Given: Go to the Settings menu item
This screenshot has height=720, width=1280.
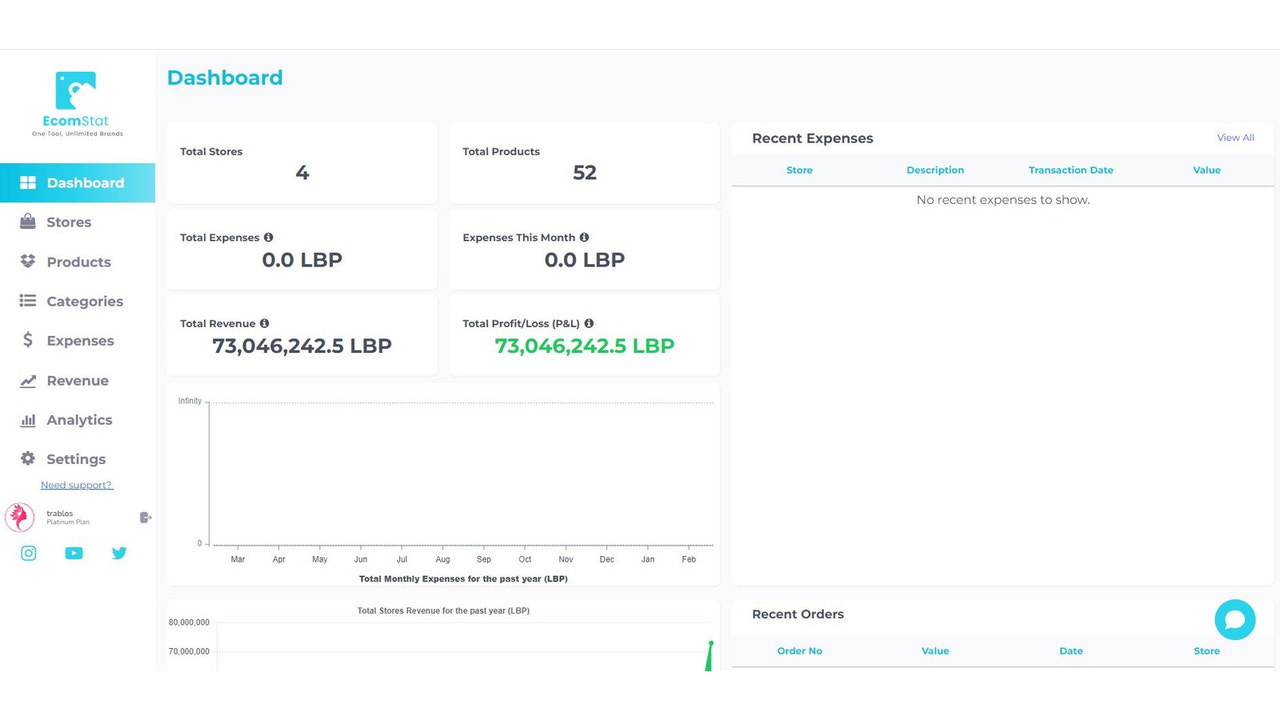Looking at the screenshot, I should (x=77, y=459).
